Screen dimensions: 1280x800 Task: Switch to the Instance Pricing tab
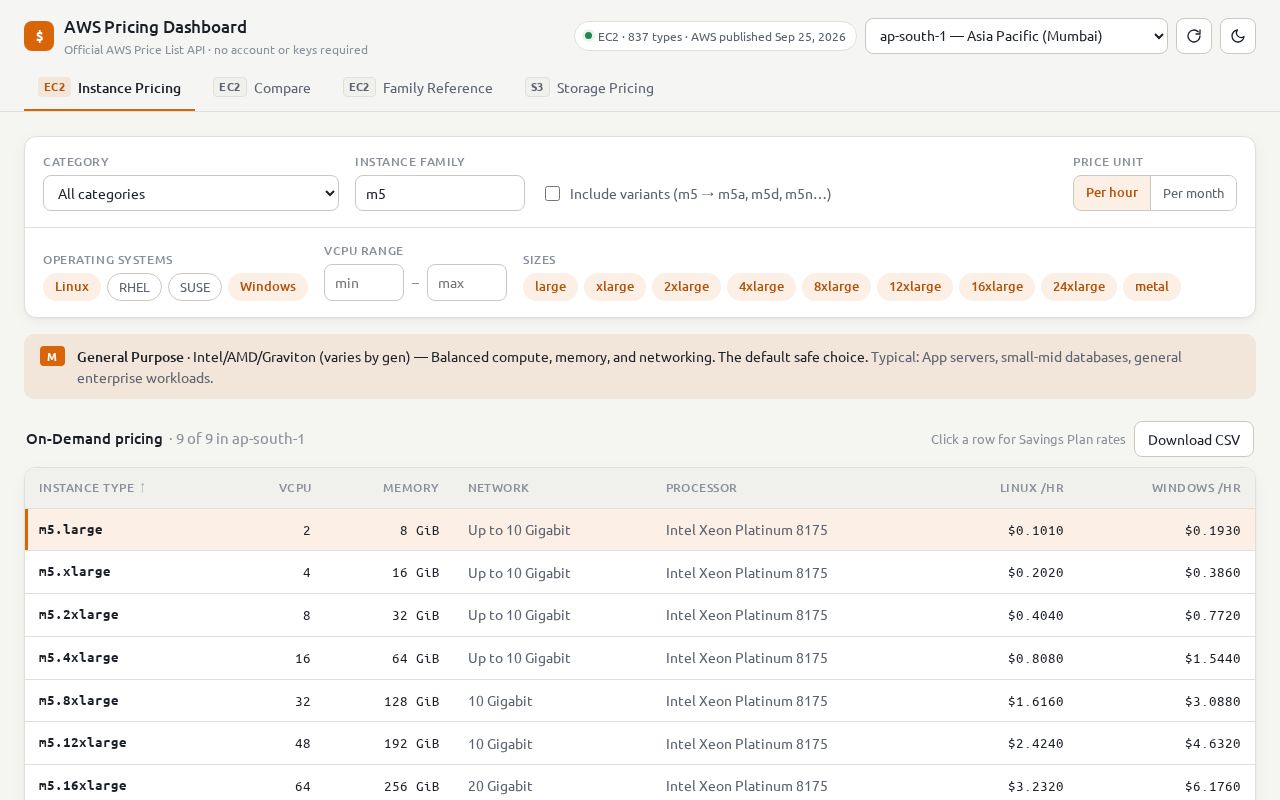(x=110, y=88)
